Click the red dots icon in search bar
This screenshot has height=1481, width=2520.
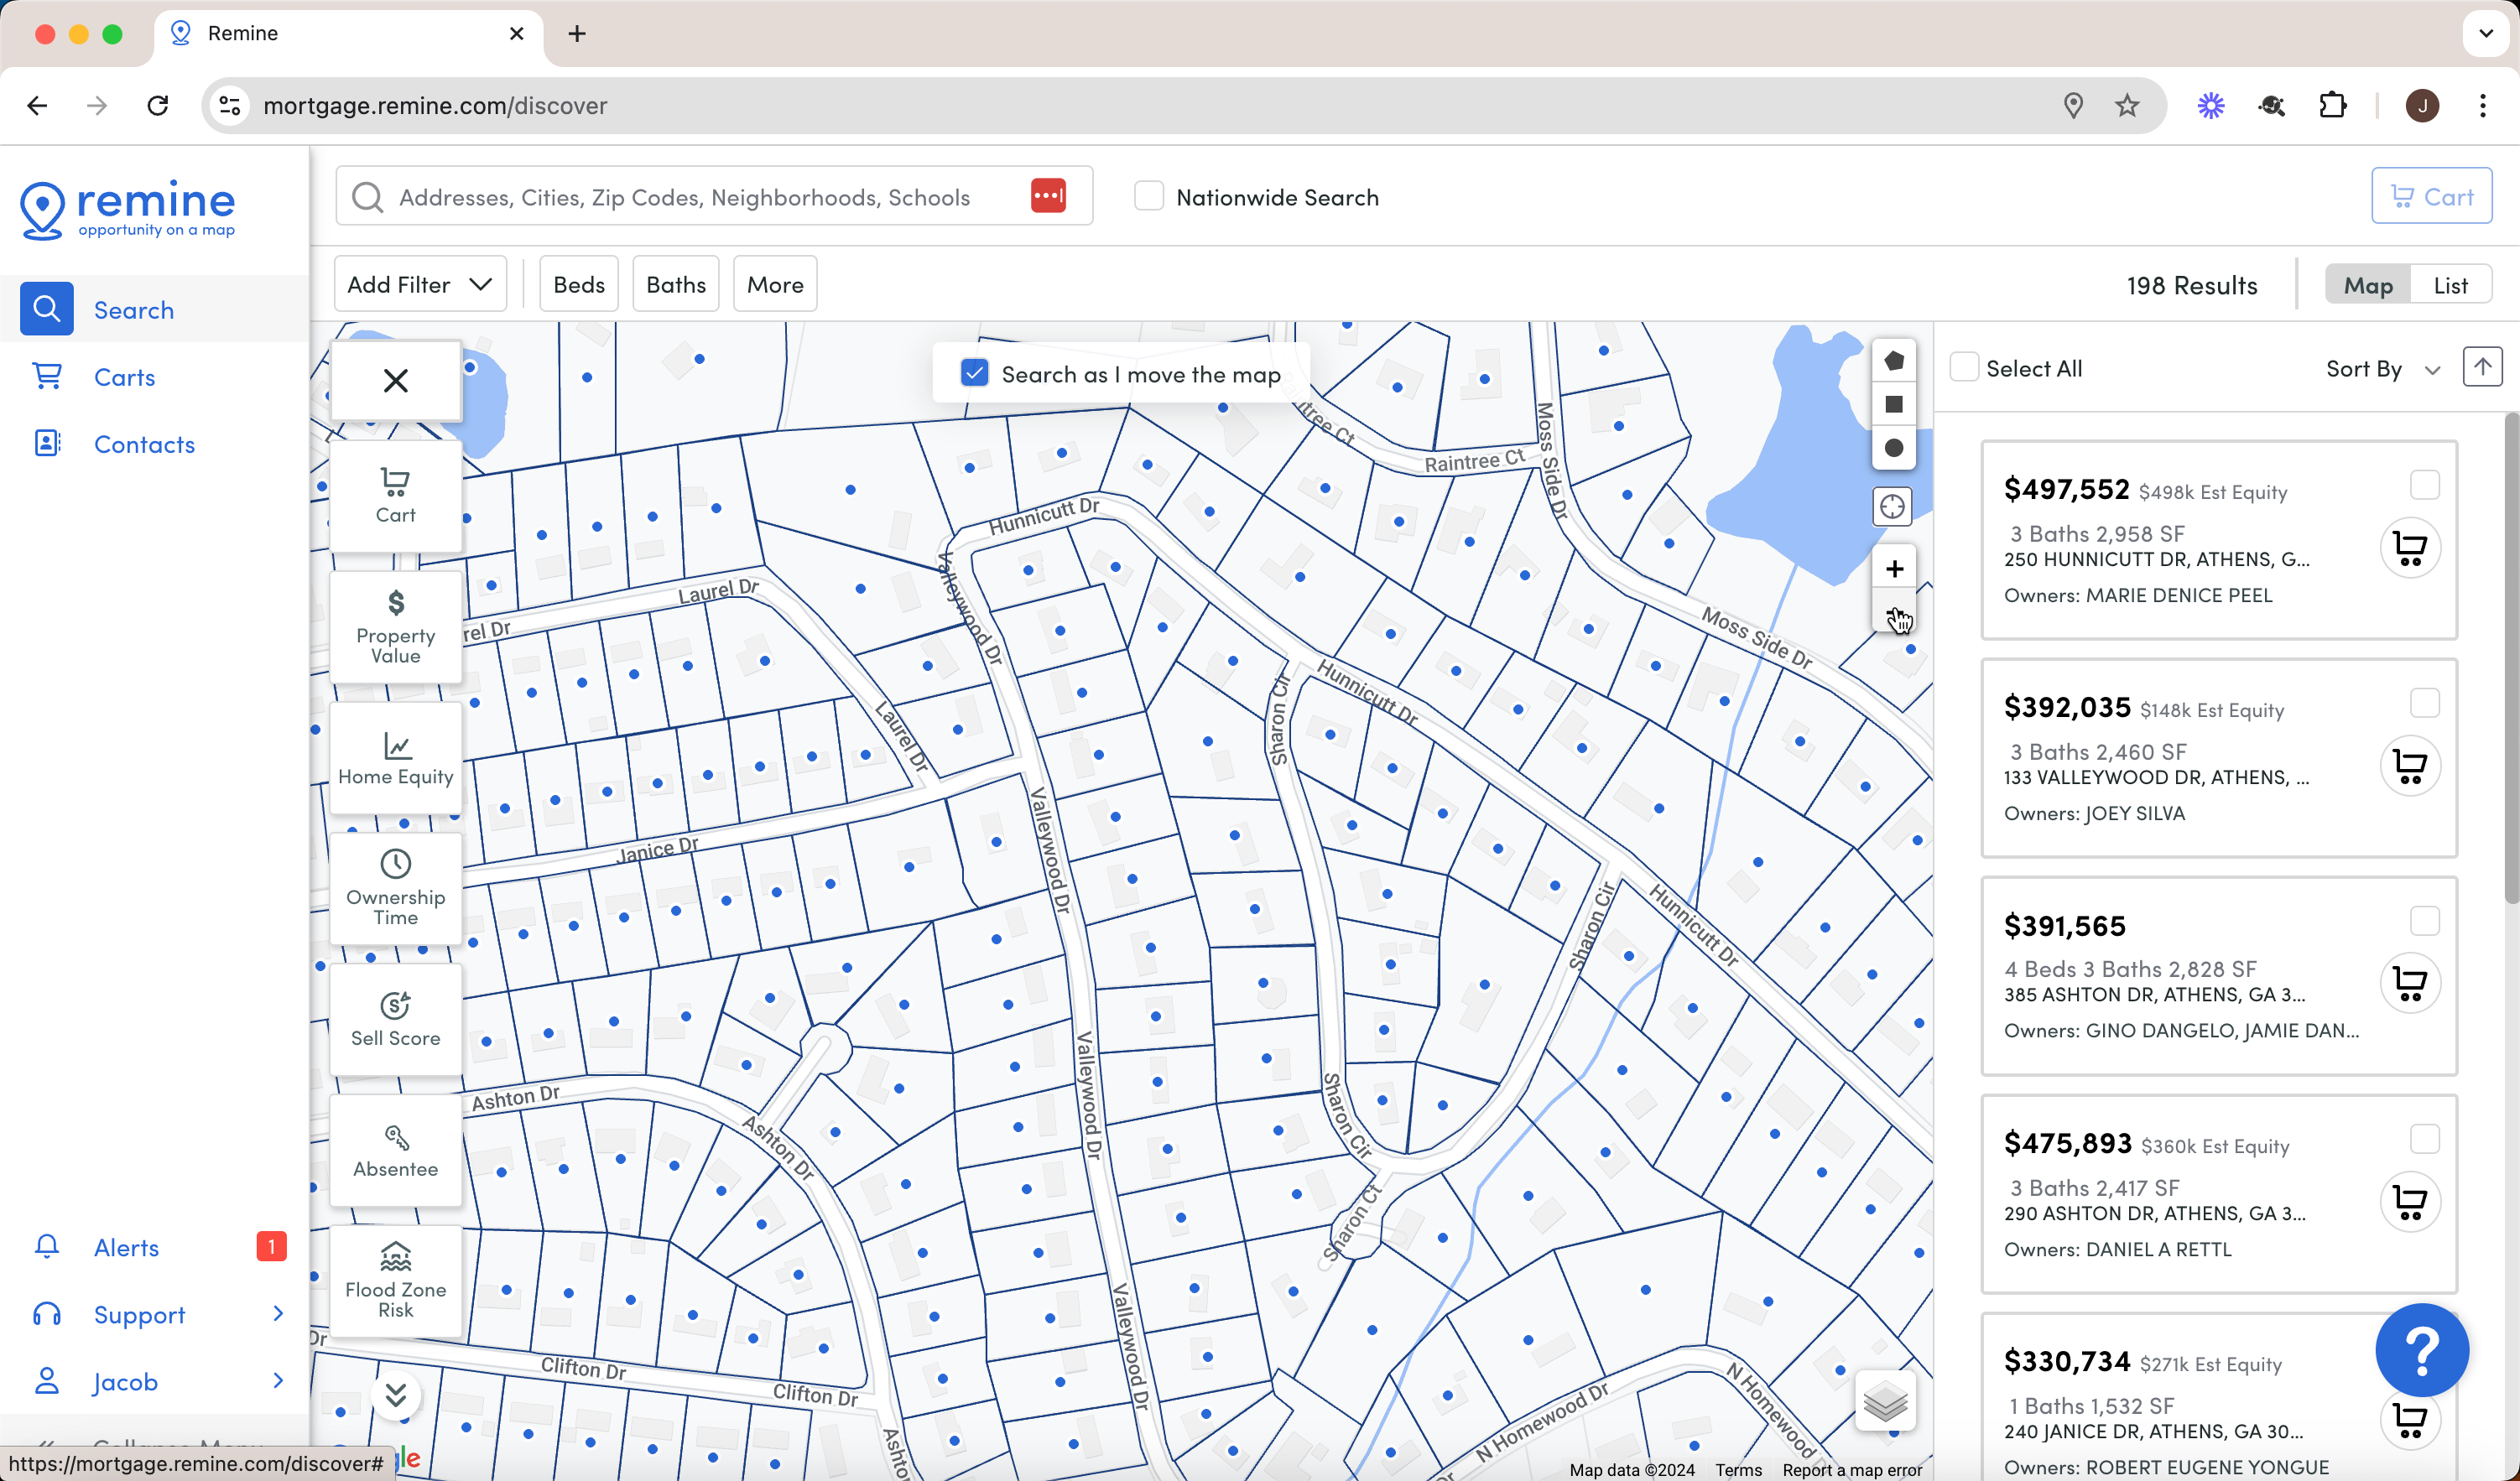coord(1048,196)
